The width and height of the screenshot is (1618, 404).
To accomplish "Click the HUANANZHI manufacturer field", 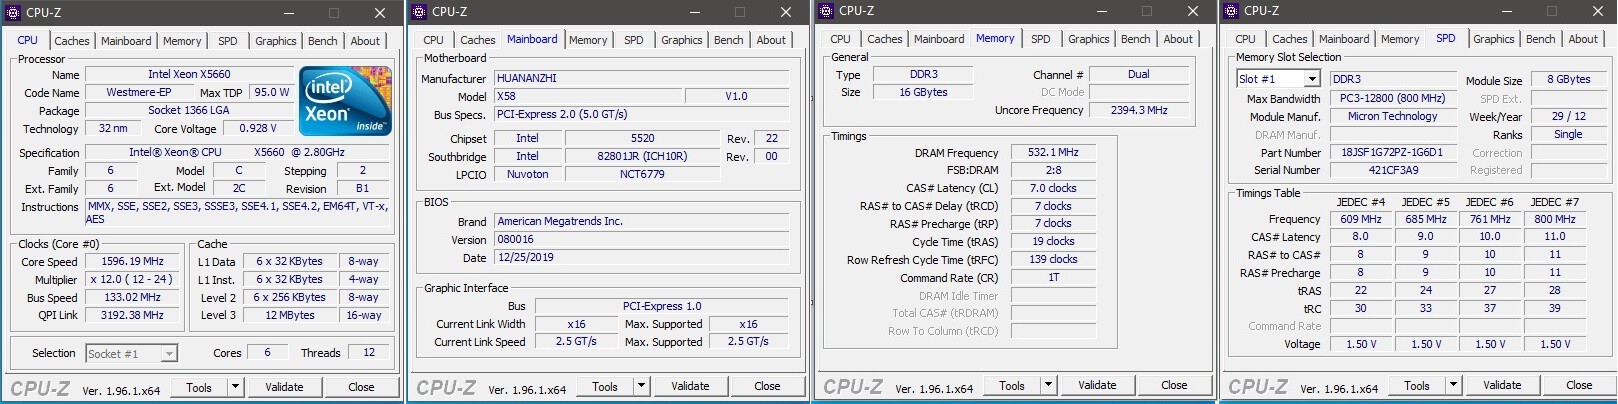I will (x=641, y=78).
